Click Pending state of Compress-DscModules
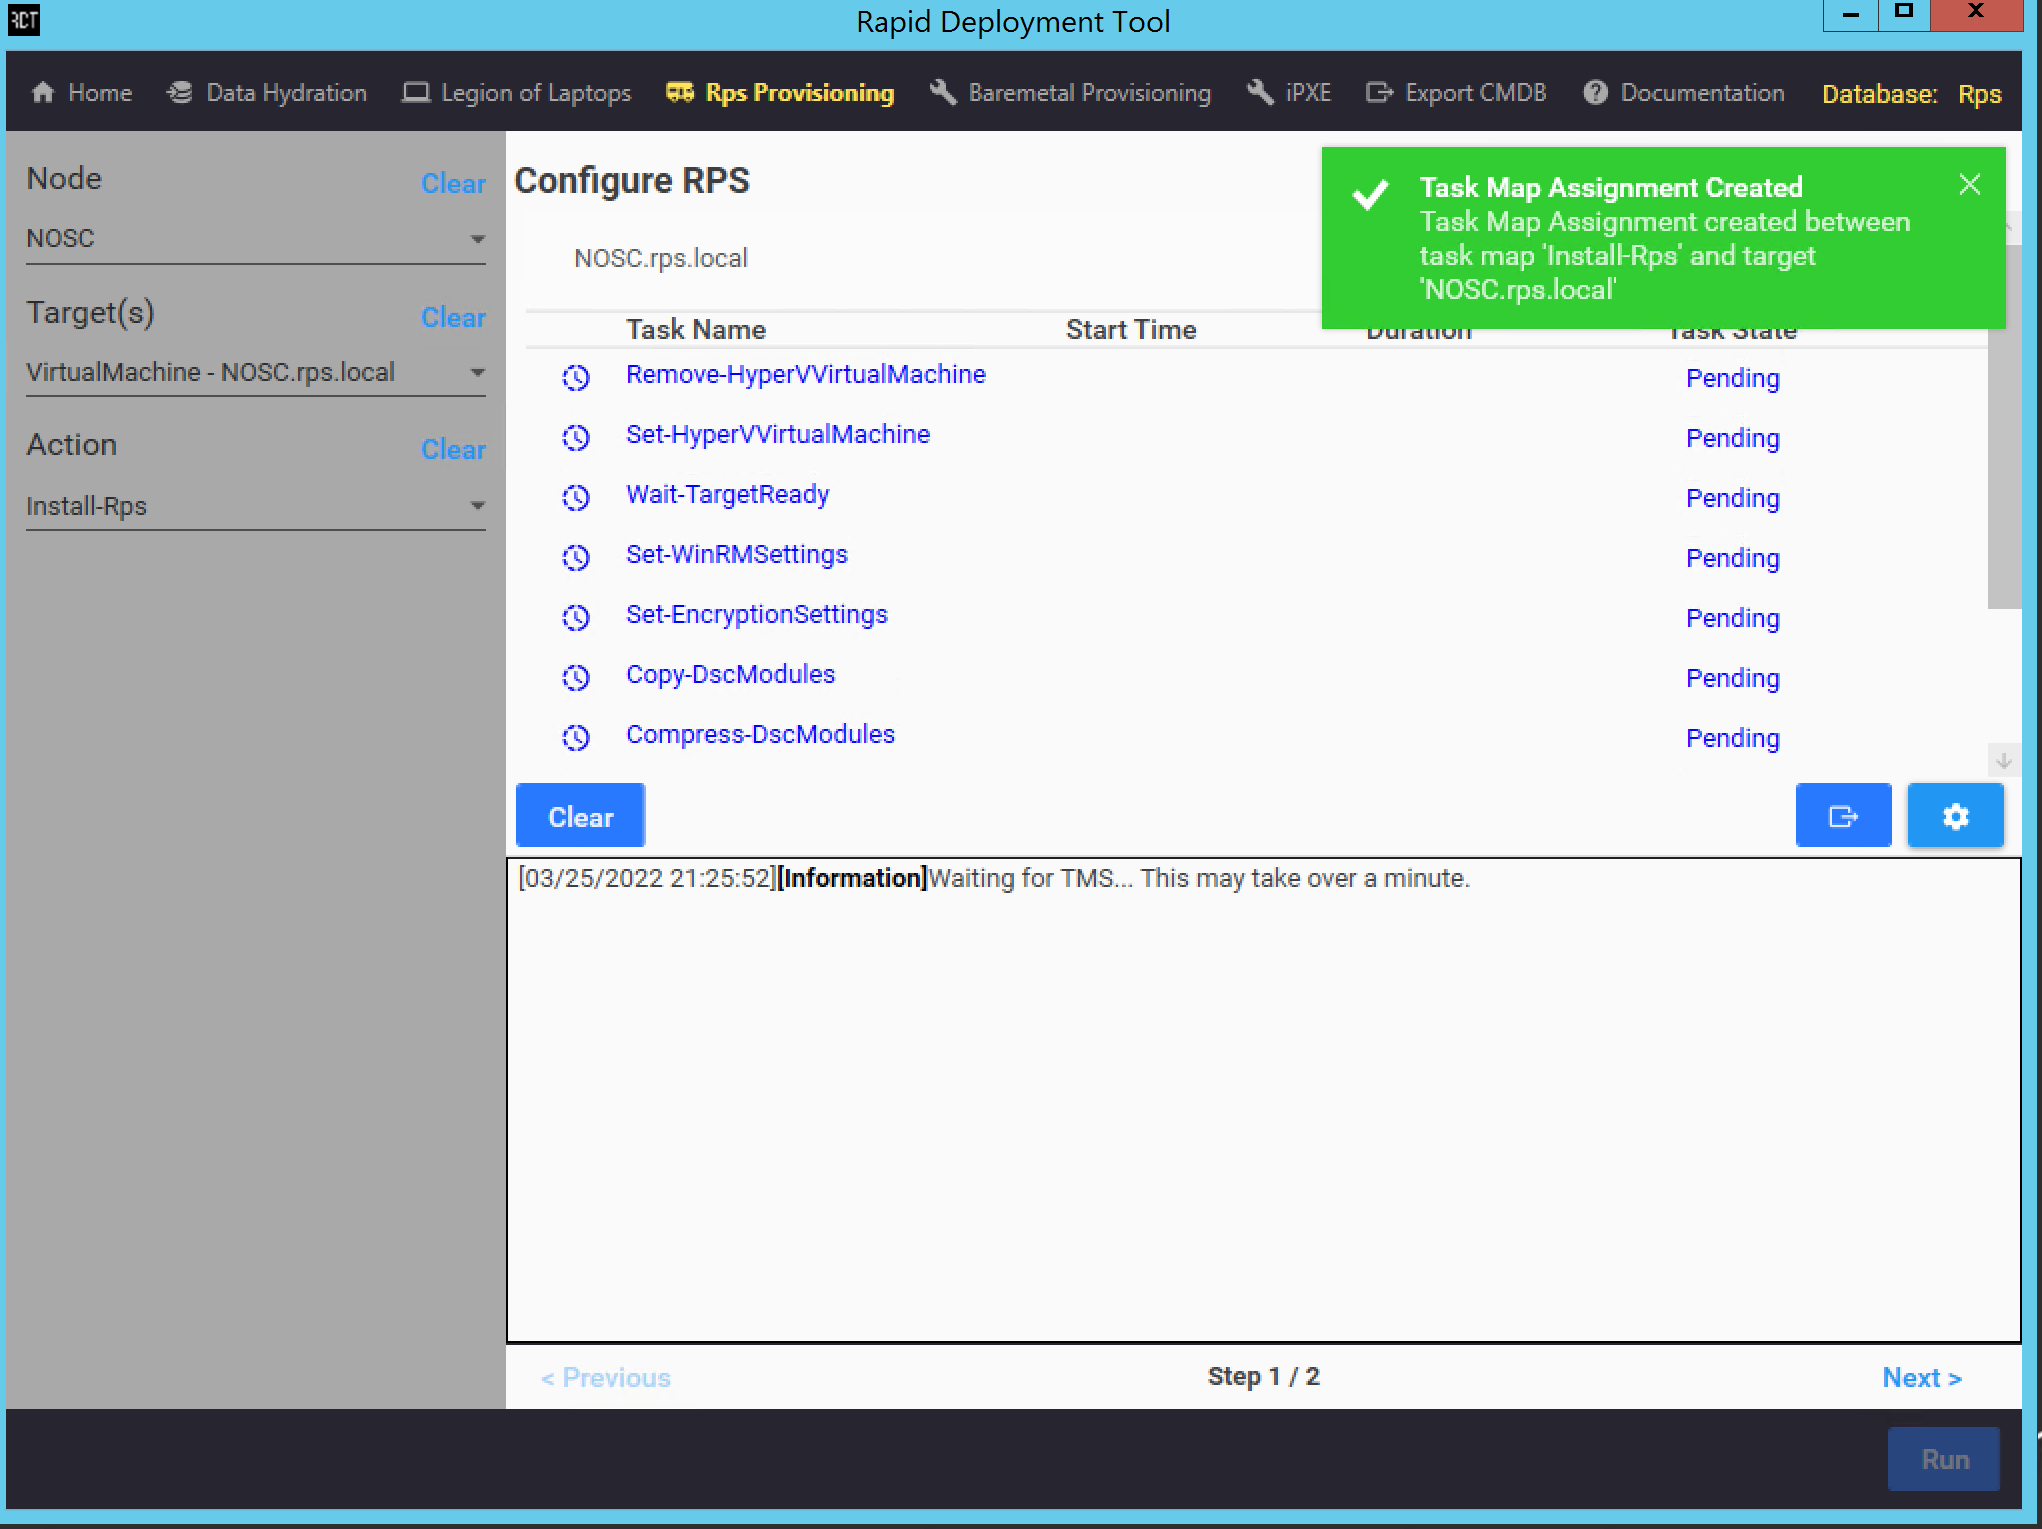Image resolution: width=2042 pixels, height=1529 pixels. pyautogui.click(x=1733, y=738)
